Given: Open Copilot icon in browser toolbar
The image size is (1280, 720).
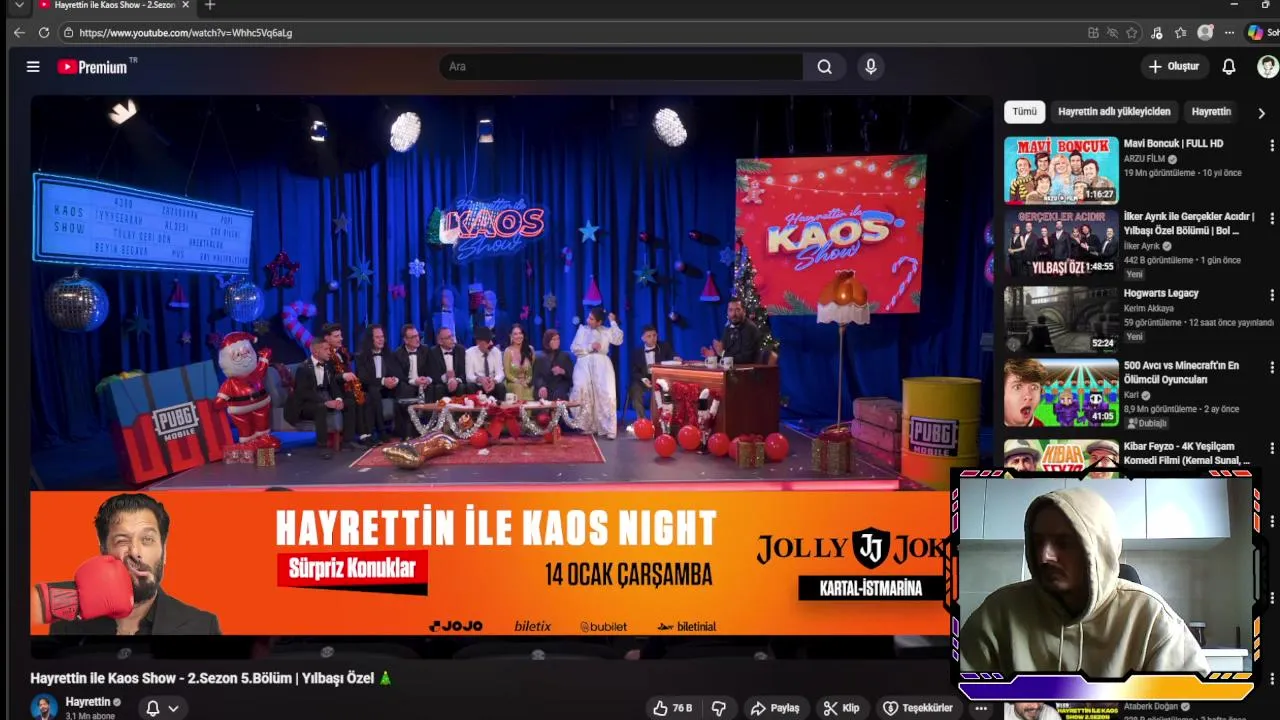Looking at the screenshot, I should point(1255,33).
